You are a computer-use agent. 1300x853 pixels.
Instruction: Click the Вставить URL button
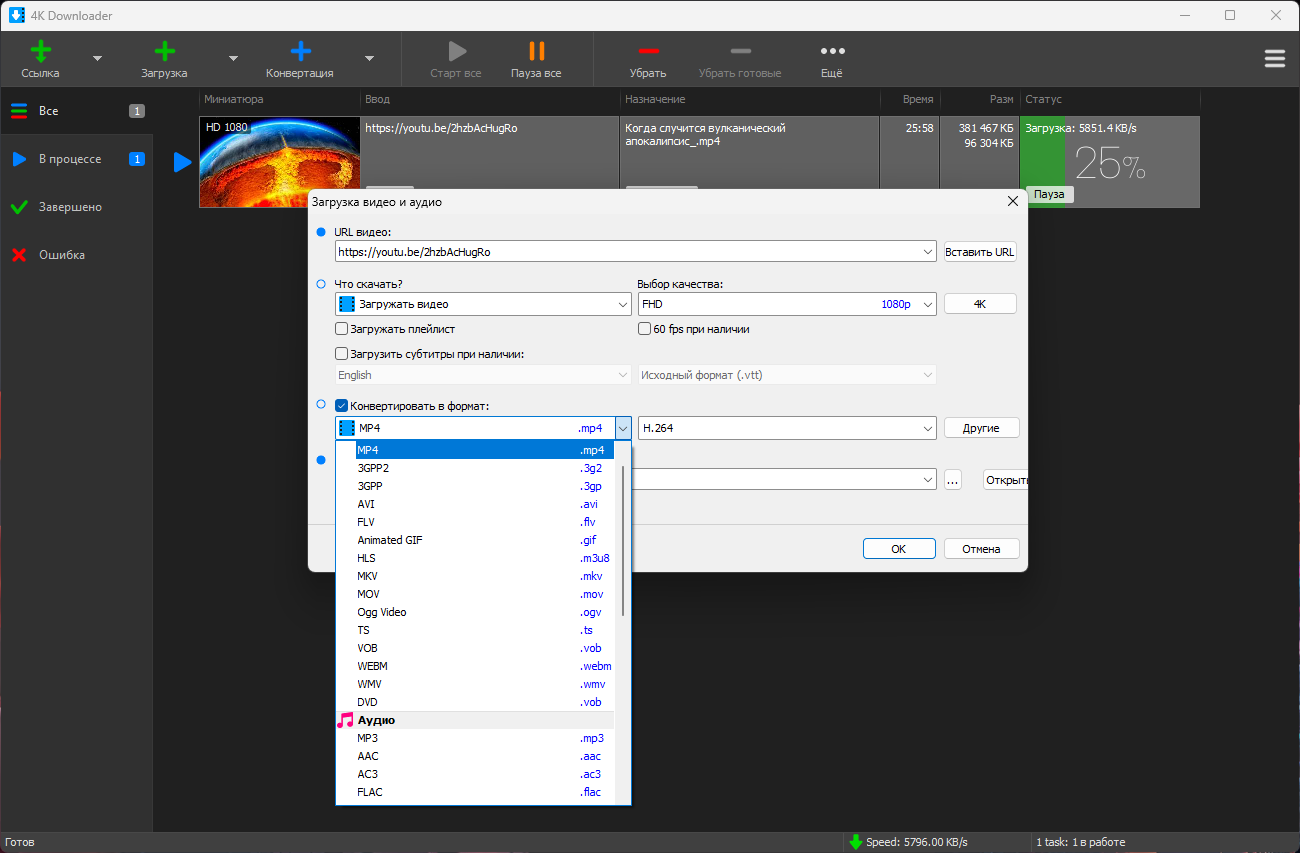coord(980,252)
